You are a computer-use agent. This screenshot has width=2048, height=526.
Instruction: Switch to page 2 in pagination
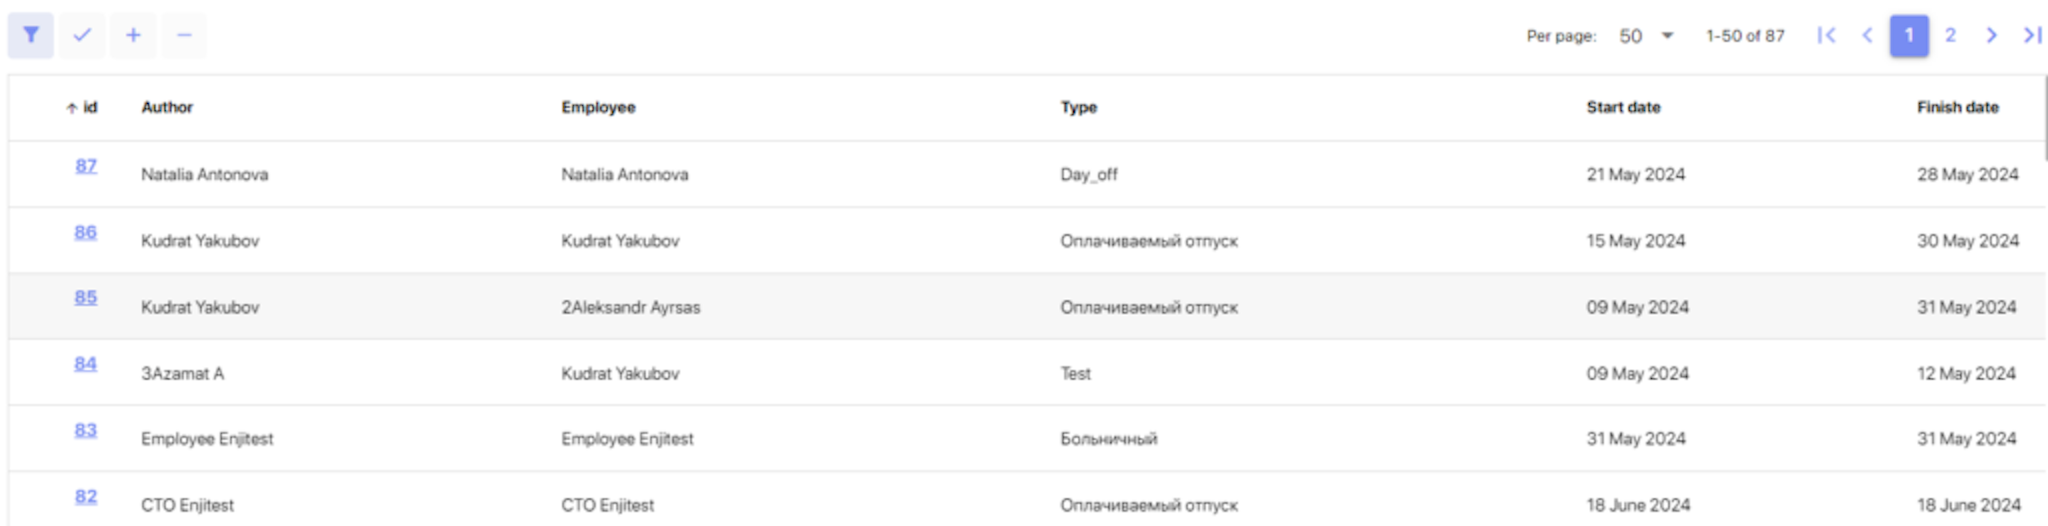coord(1950,36)
